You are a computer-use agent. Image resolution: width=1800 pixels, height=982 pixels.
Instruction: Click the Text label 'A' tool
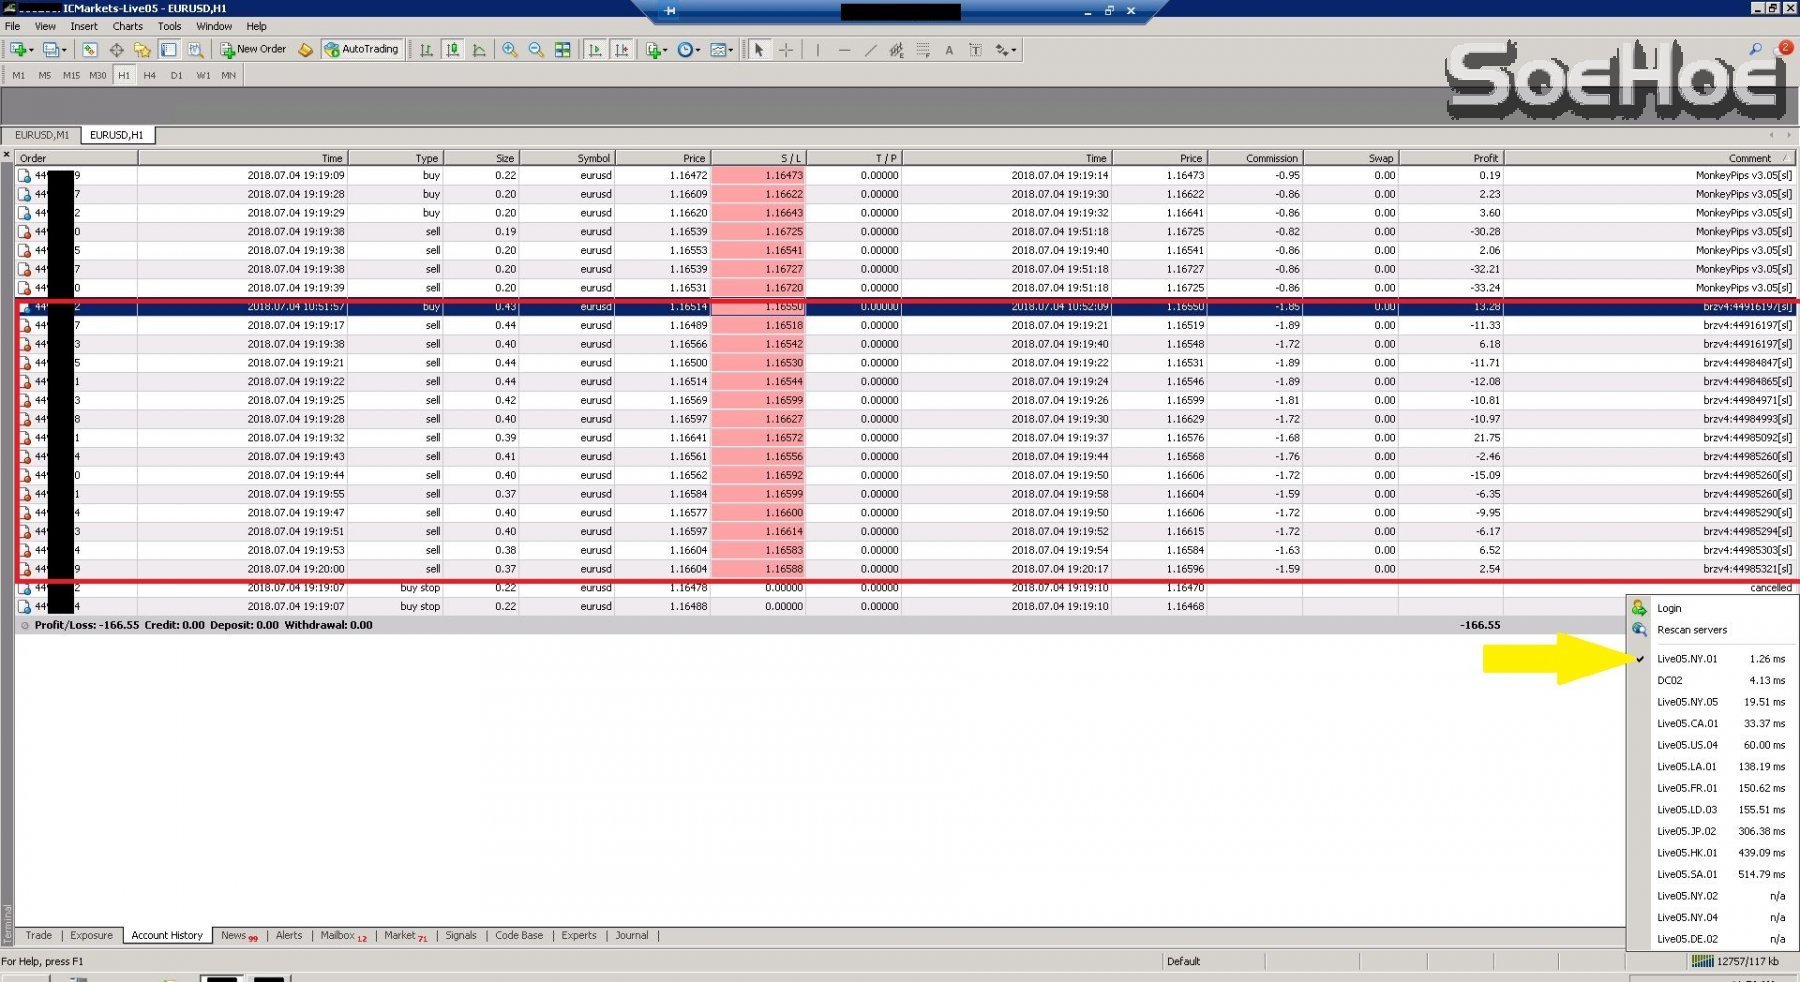pyautogui.click(x=949, y=50)
